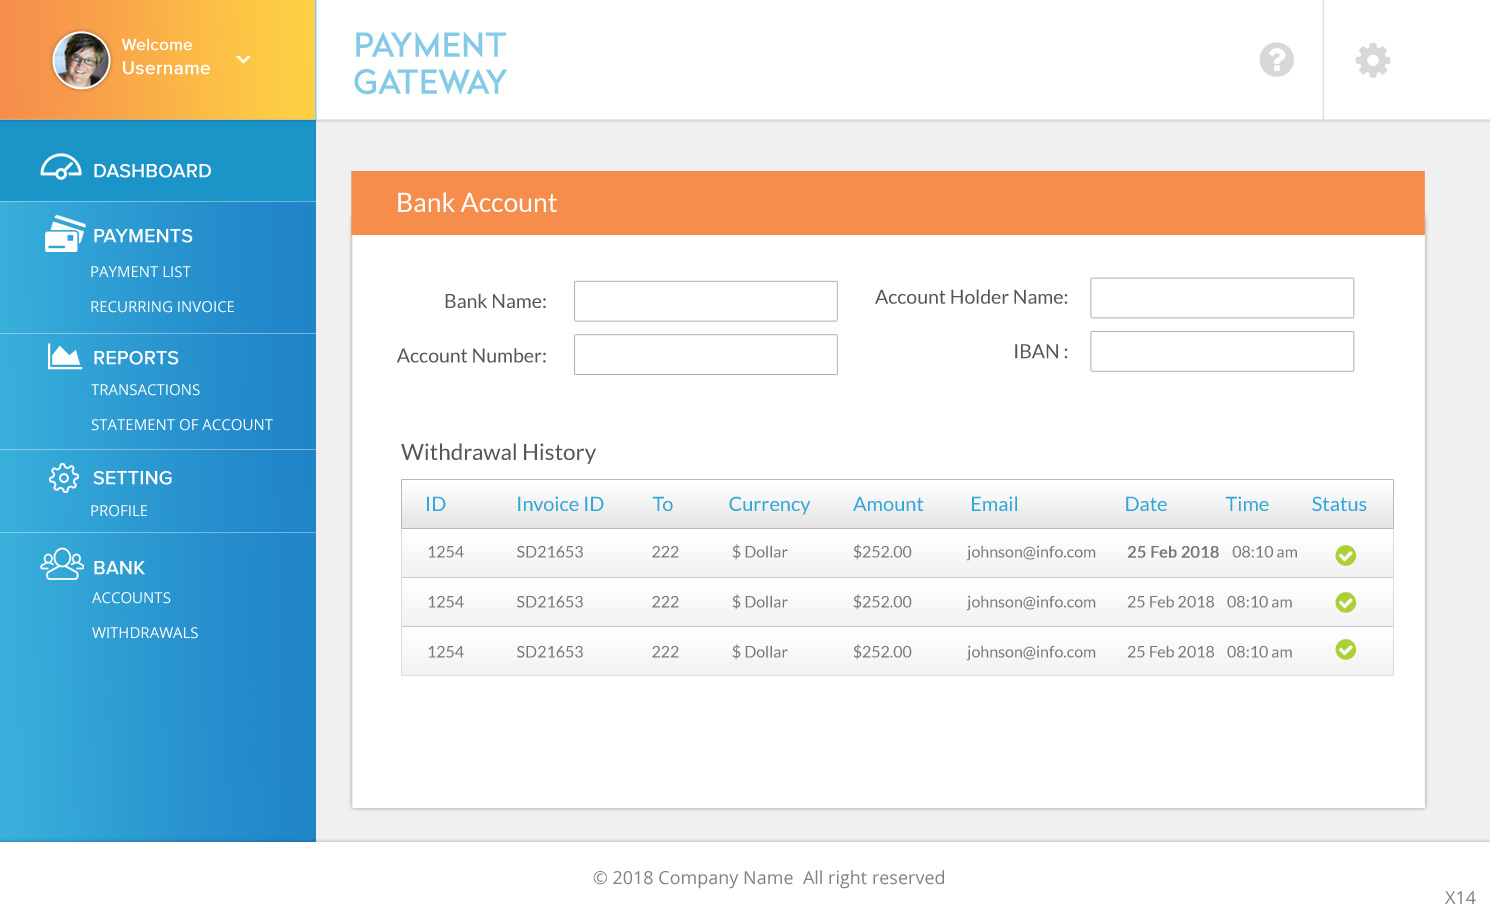1490x914 pixels.
Task: Expand the Welcome Username dropdown chevron
Action: [x=243, y=60]
